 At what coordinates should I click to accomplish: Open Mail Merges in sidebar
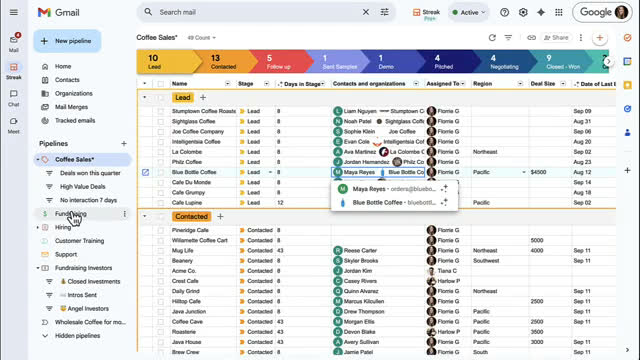tap(71, 107)
